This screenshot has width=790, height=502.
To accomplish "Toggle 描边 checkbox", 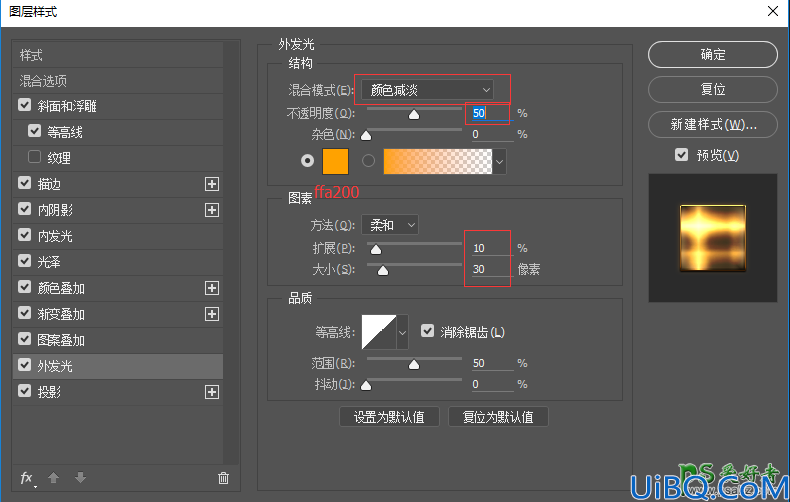I will pos(25,183).
